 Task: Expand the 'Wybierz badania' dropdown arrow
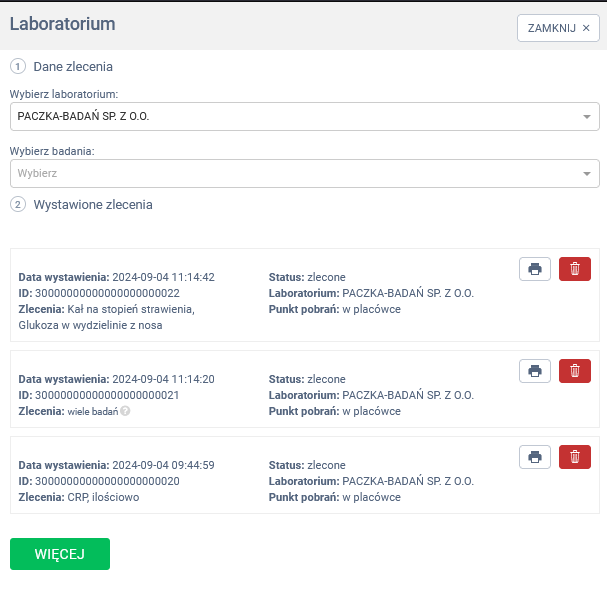pyautogui.click(x=587, y=174)
